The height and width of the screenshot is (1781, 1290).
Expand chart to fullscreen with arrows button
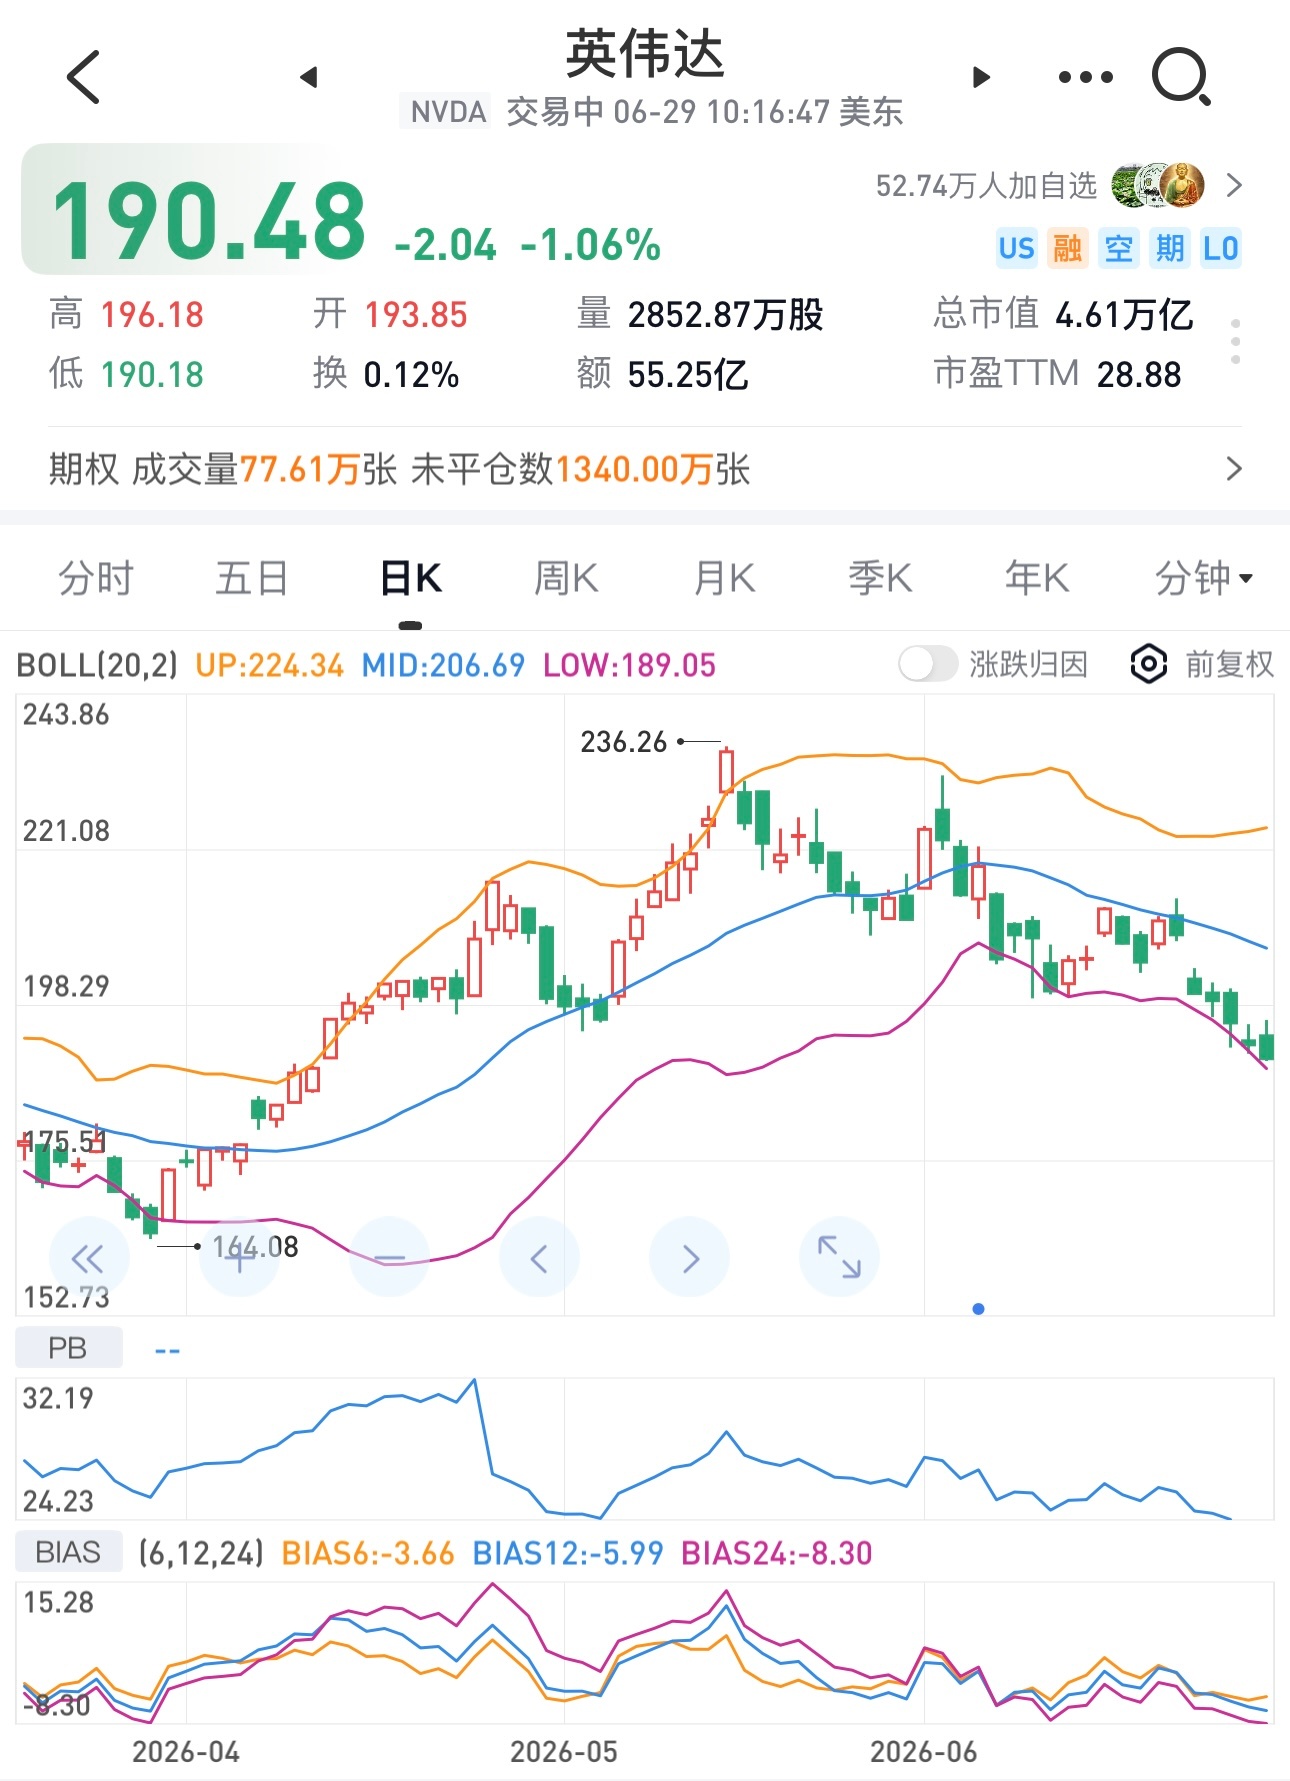(839, 1257)
